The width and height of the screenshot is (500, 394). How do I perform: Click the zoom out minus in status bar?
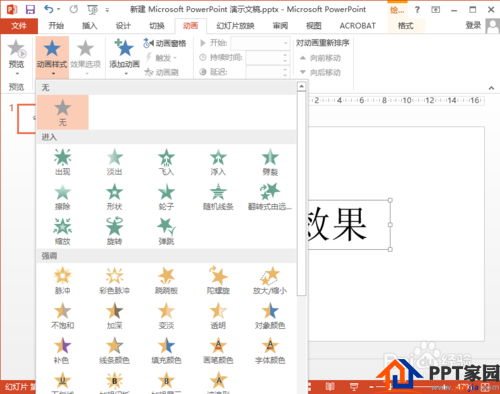372,387
